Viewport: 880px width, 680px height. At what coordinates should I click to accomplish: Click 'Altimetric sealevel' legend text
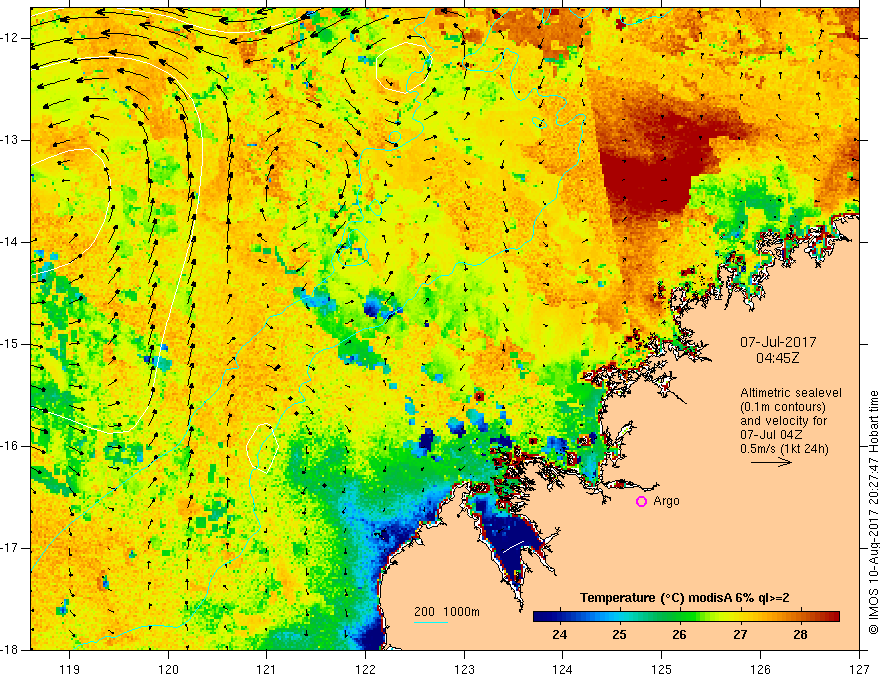(x=791, y=393)
